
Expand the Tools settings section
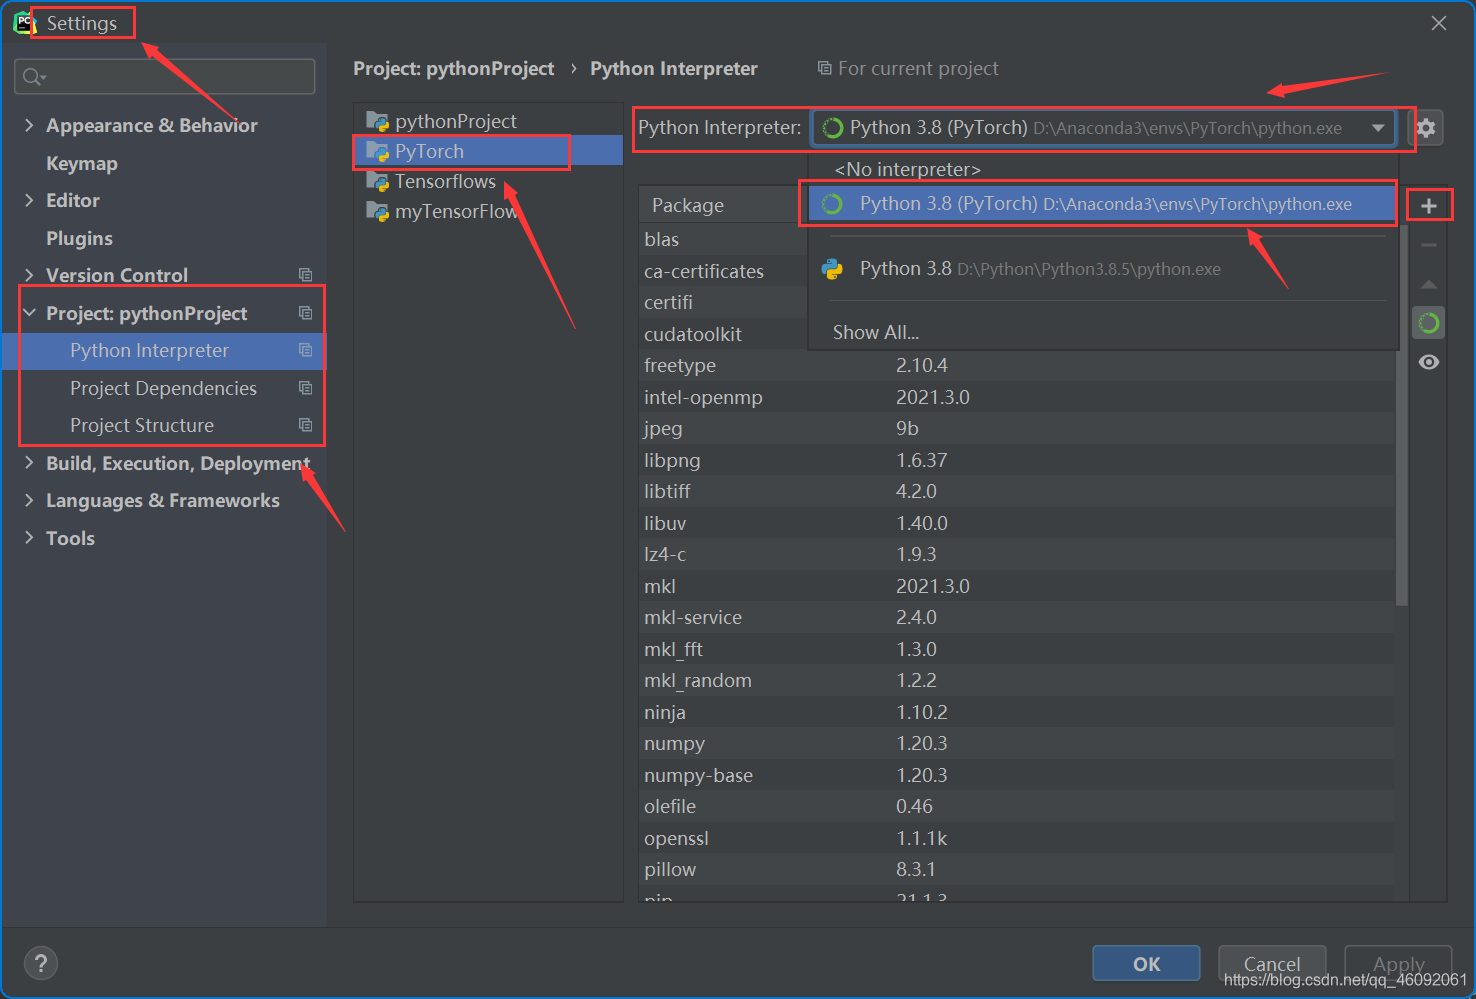point(29,538)
